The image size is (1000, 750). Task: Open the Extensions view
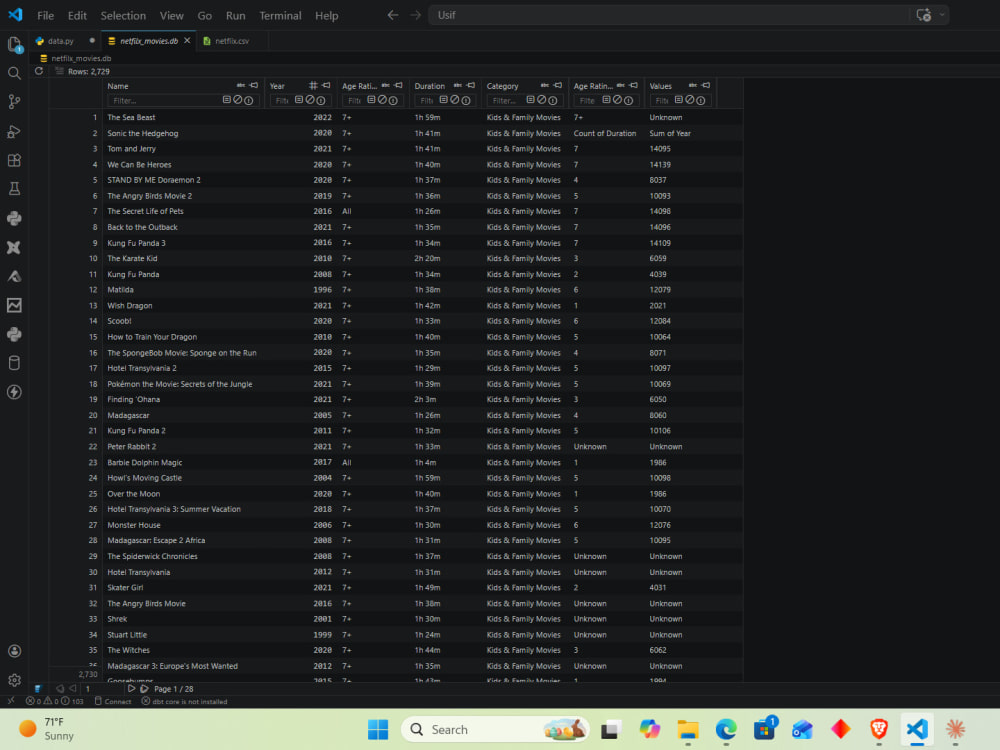(x=14, y=160)
